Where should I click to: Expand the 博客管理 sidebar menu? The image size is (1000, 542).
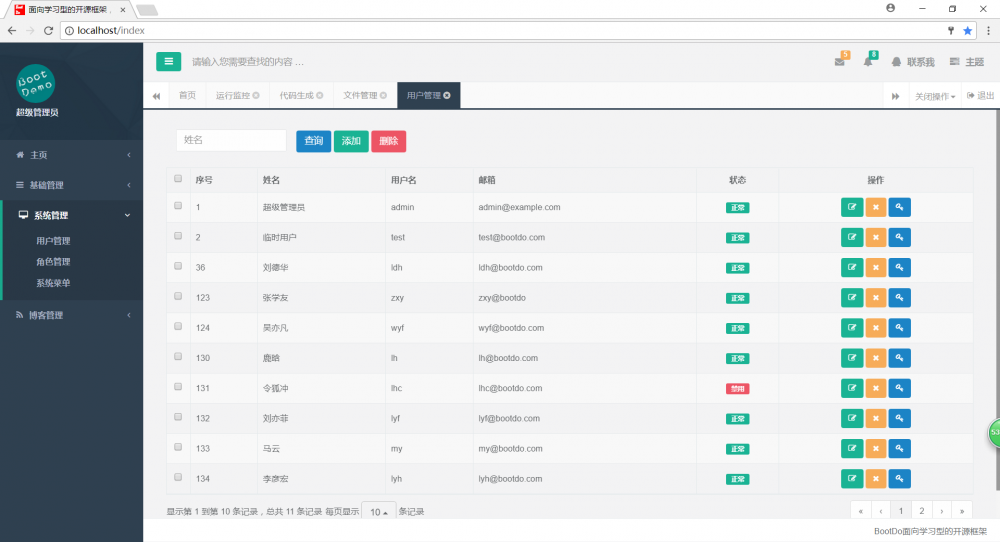(71, 315)
